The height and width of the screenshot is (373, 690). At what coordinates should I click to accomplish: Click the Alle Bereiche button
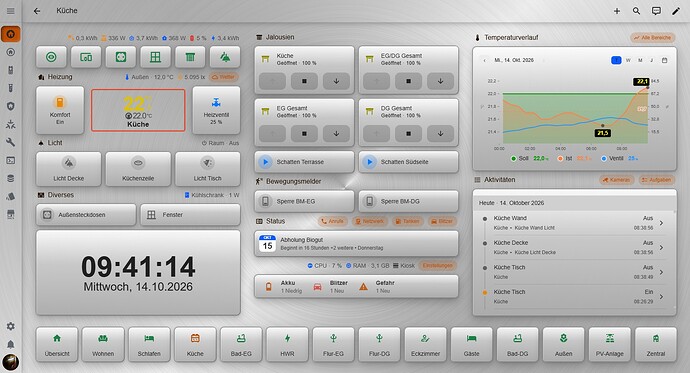[x=653, y=38]
